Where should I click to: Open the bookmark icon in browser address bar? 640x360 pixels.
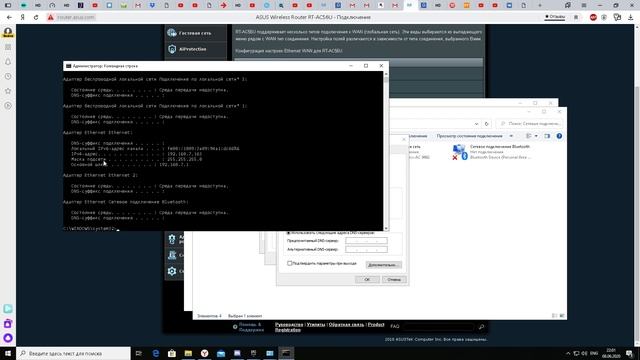576,18
